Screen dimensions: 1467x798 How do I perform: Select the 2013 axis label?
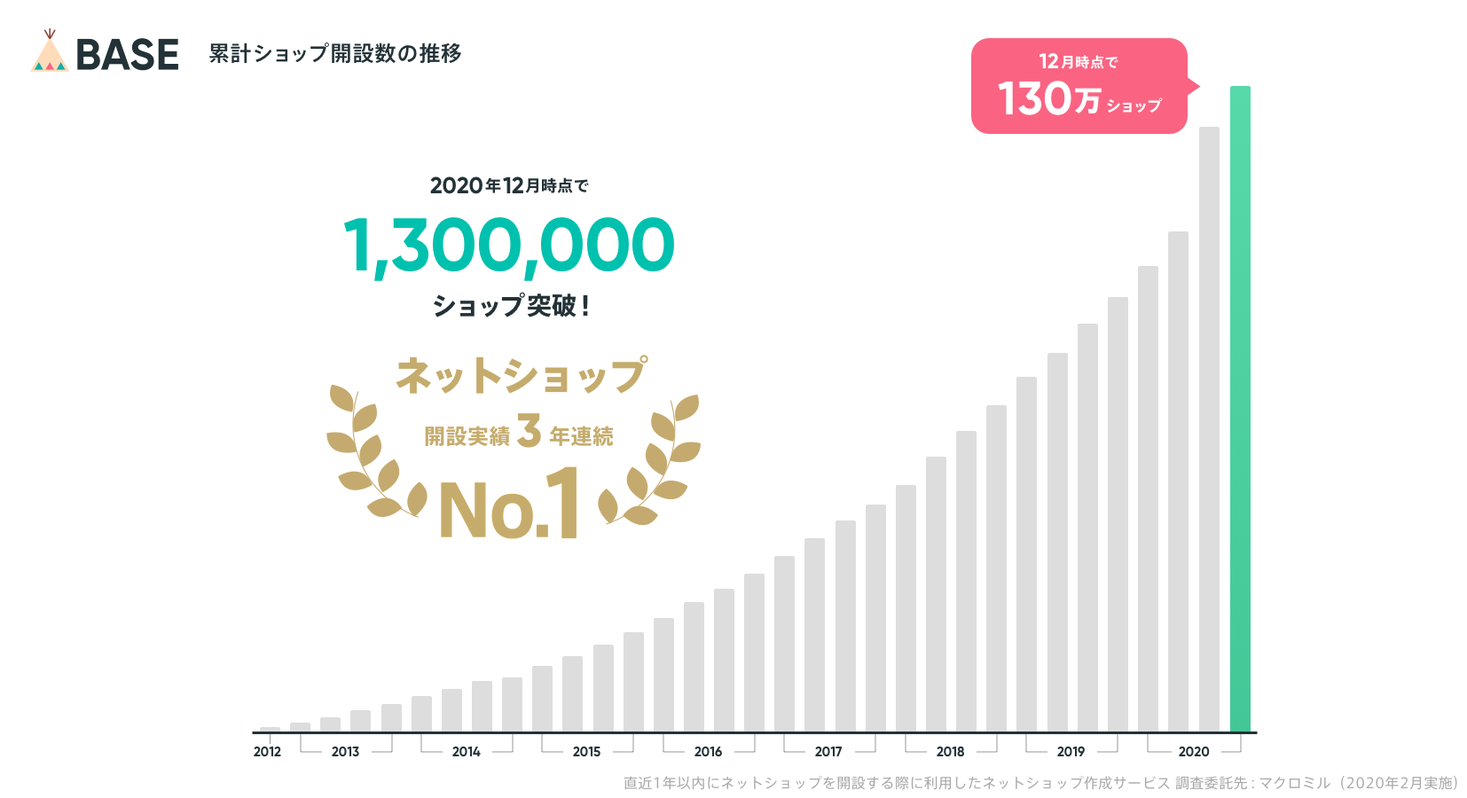pyautogui.click(x=345, y=751)
